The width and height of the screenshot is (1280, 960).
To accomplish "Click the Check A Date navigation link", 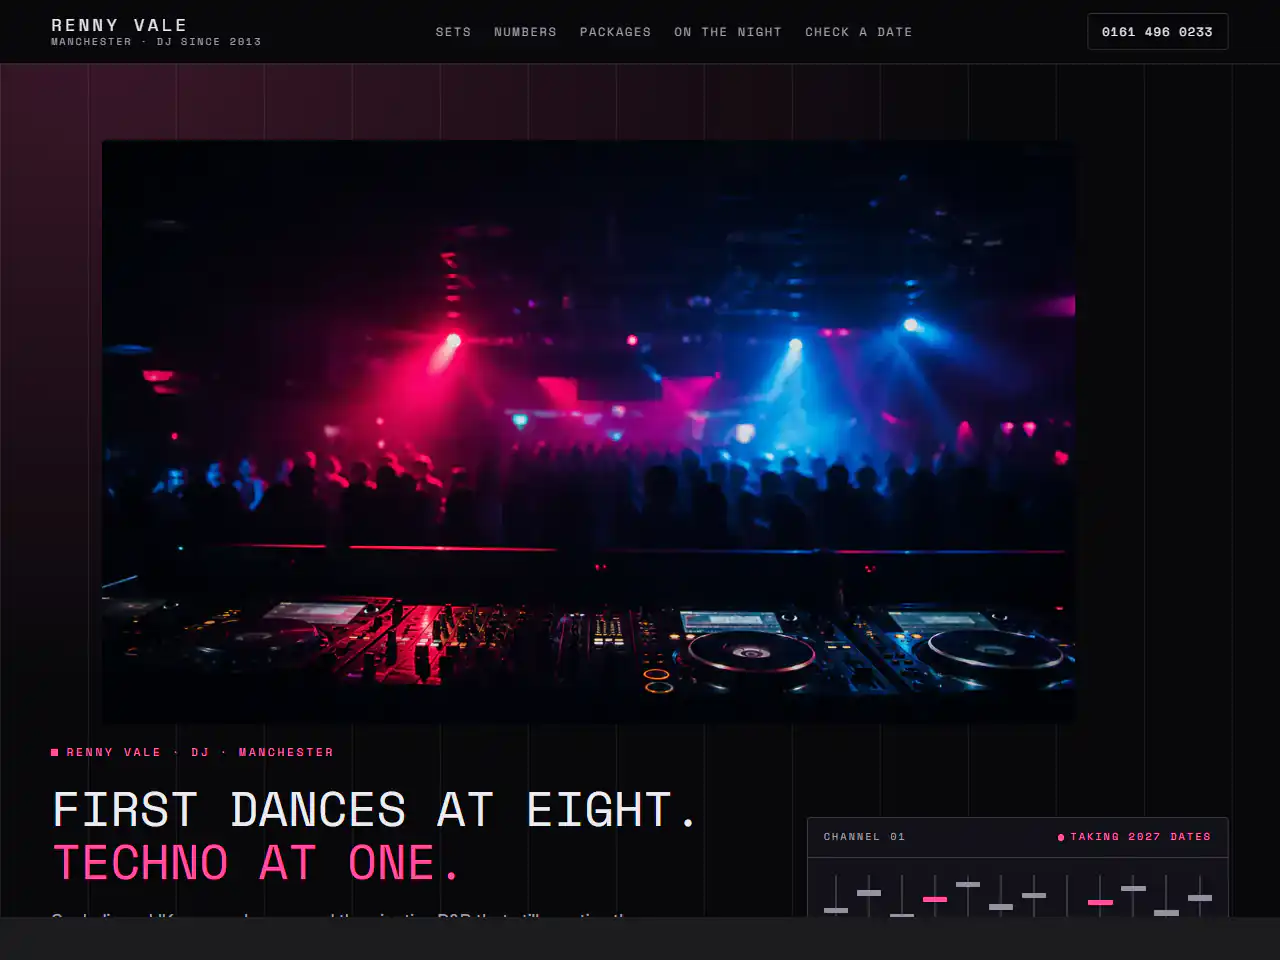I will click(x=859, y=32).
